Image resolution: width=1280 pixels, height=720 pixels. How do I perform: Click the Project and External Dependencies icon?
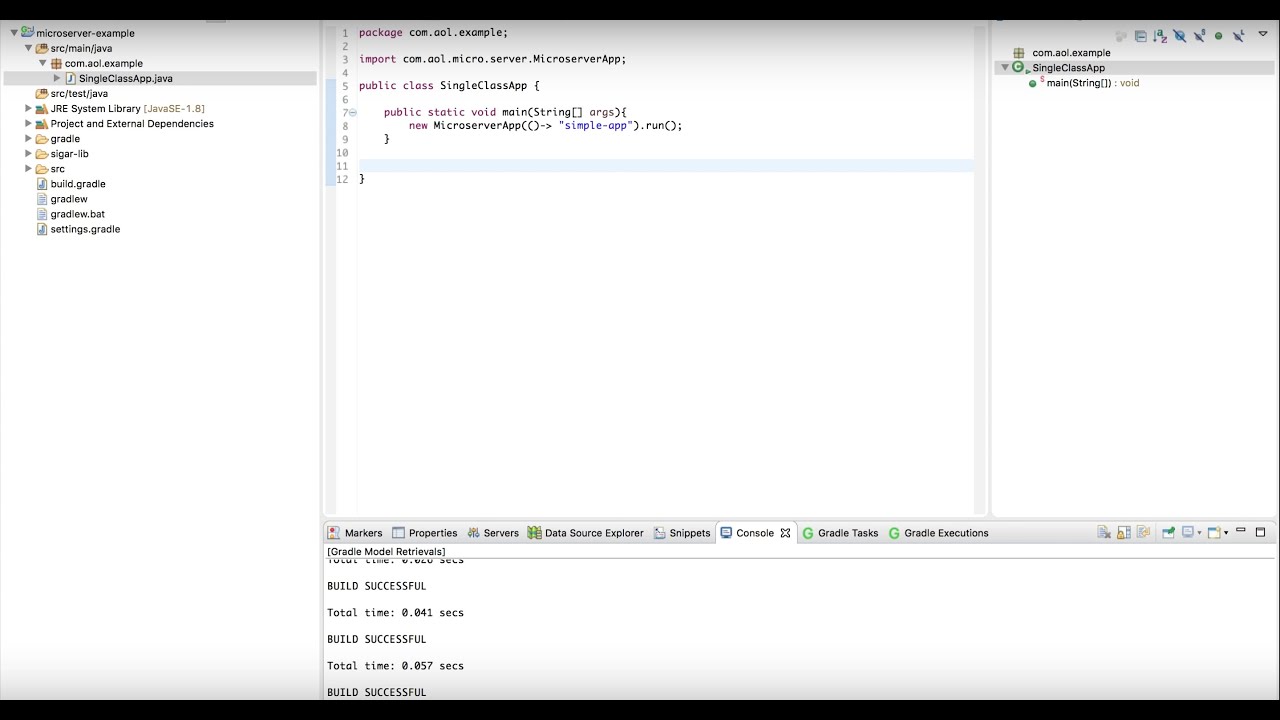pos(42,123)
